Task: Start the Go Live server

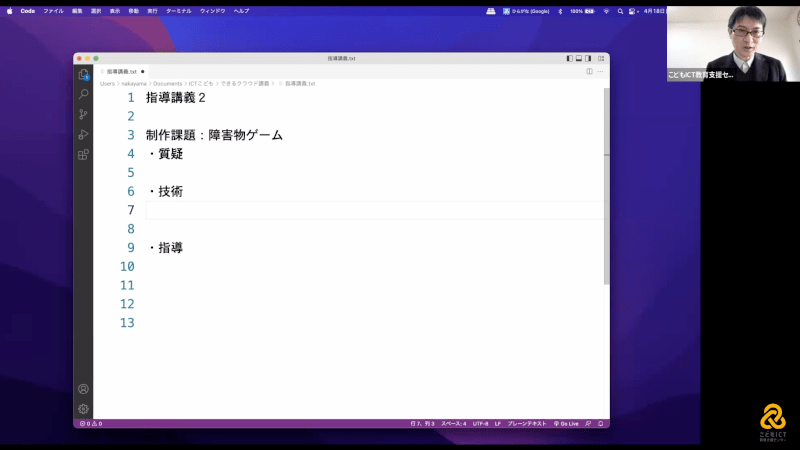Action: coord(566,423)
